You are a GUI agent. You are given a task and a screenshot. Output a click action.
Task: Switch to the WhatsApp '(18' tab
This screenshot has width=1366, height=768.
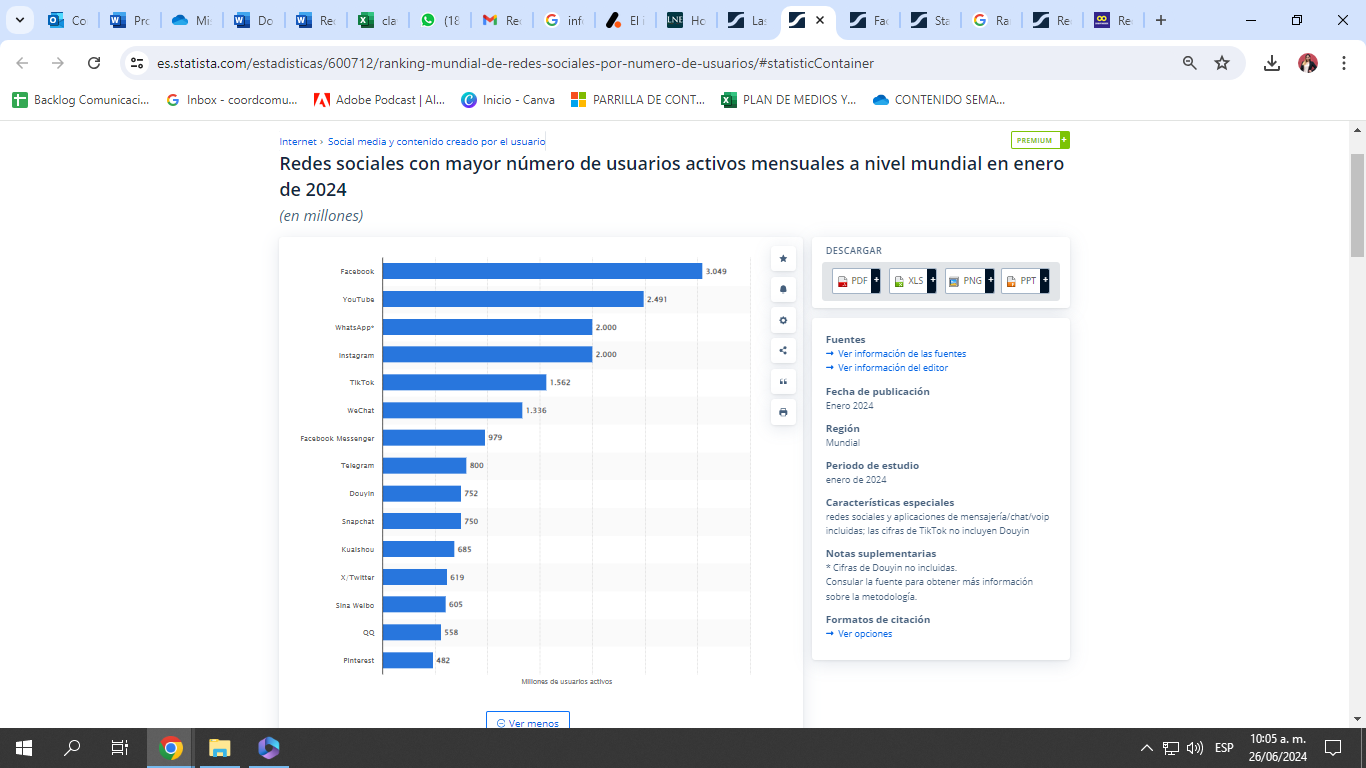click(440, 20)
